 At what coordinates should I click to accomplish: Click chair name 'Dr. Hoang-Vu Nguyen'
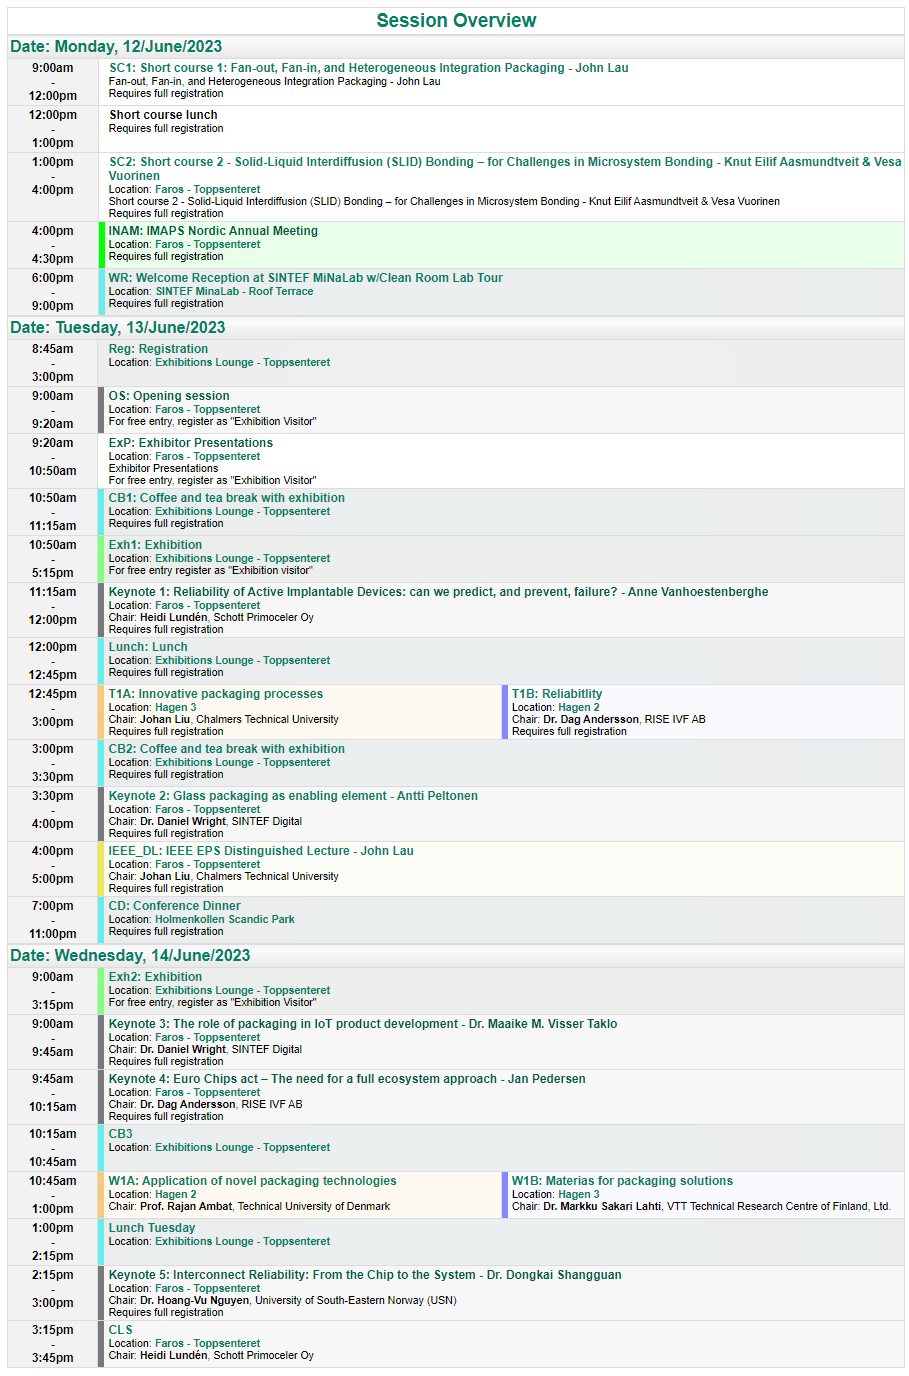tap(194, 1300)
